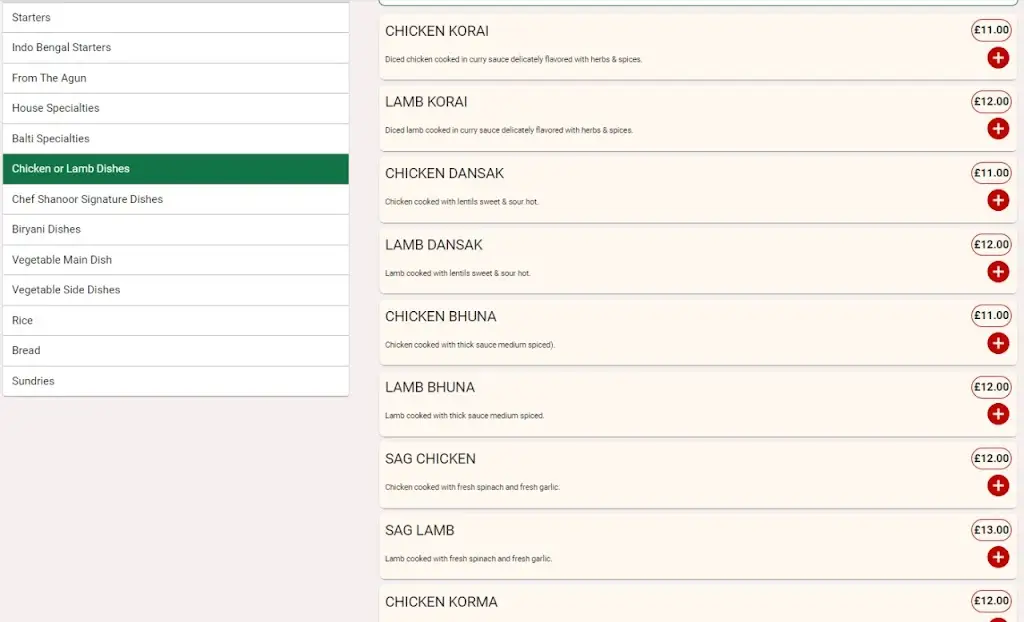The width and height of the screenshot is (1024, 622).
Task: Select Indo Bengal Starters category
Action: [x=175, y=47]
